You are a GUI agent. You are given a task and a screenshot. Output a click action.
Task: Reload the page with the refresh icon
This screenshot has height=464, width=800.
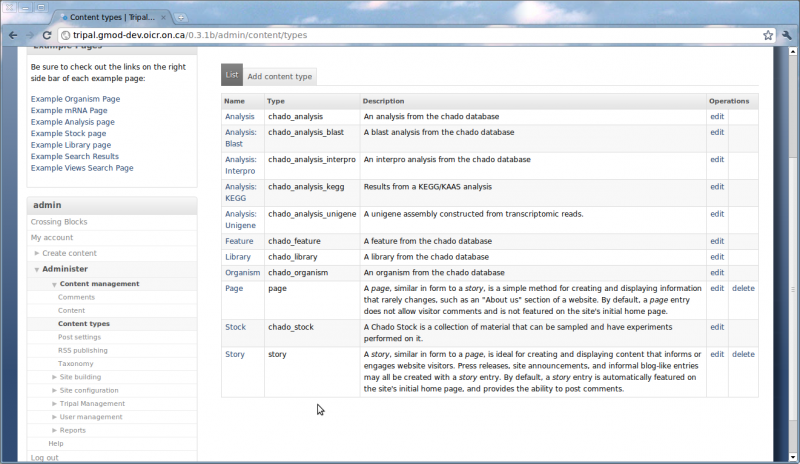point(47,35)
